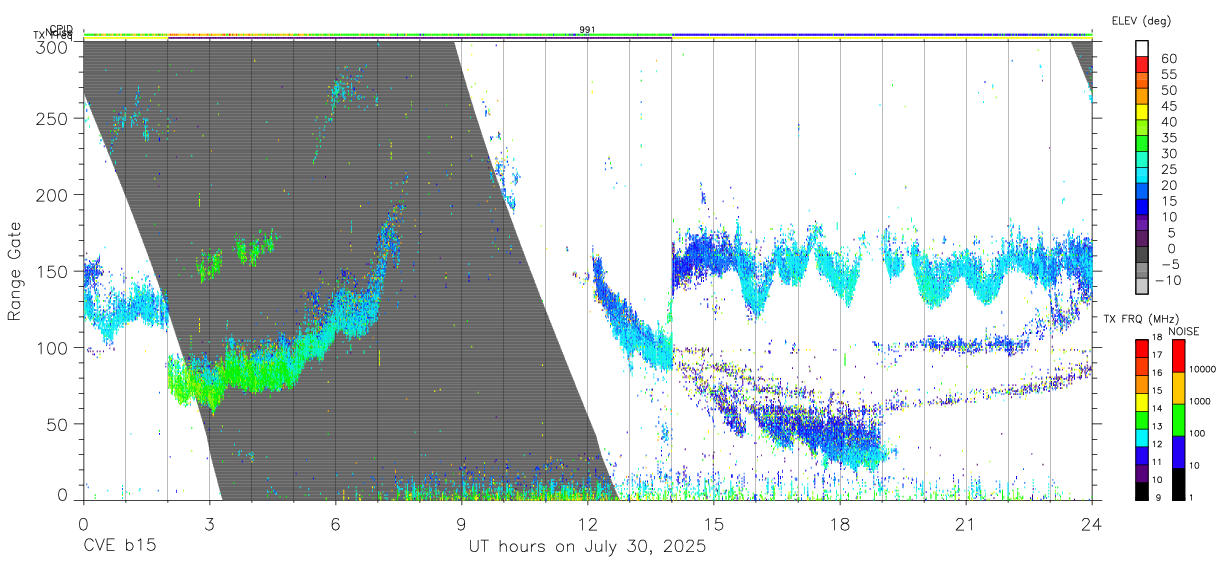1228x567 pixels.
Task: Click the y-axis range gate label 300
Action: (x=53, y=46)
